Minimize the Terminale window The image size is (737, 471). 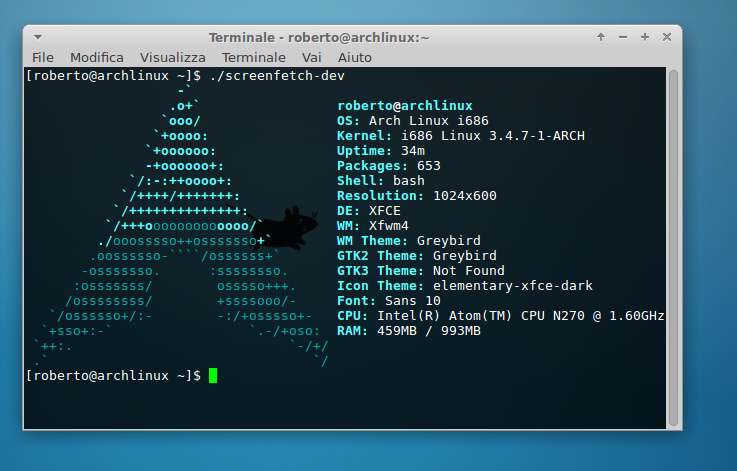pos(623,37)
